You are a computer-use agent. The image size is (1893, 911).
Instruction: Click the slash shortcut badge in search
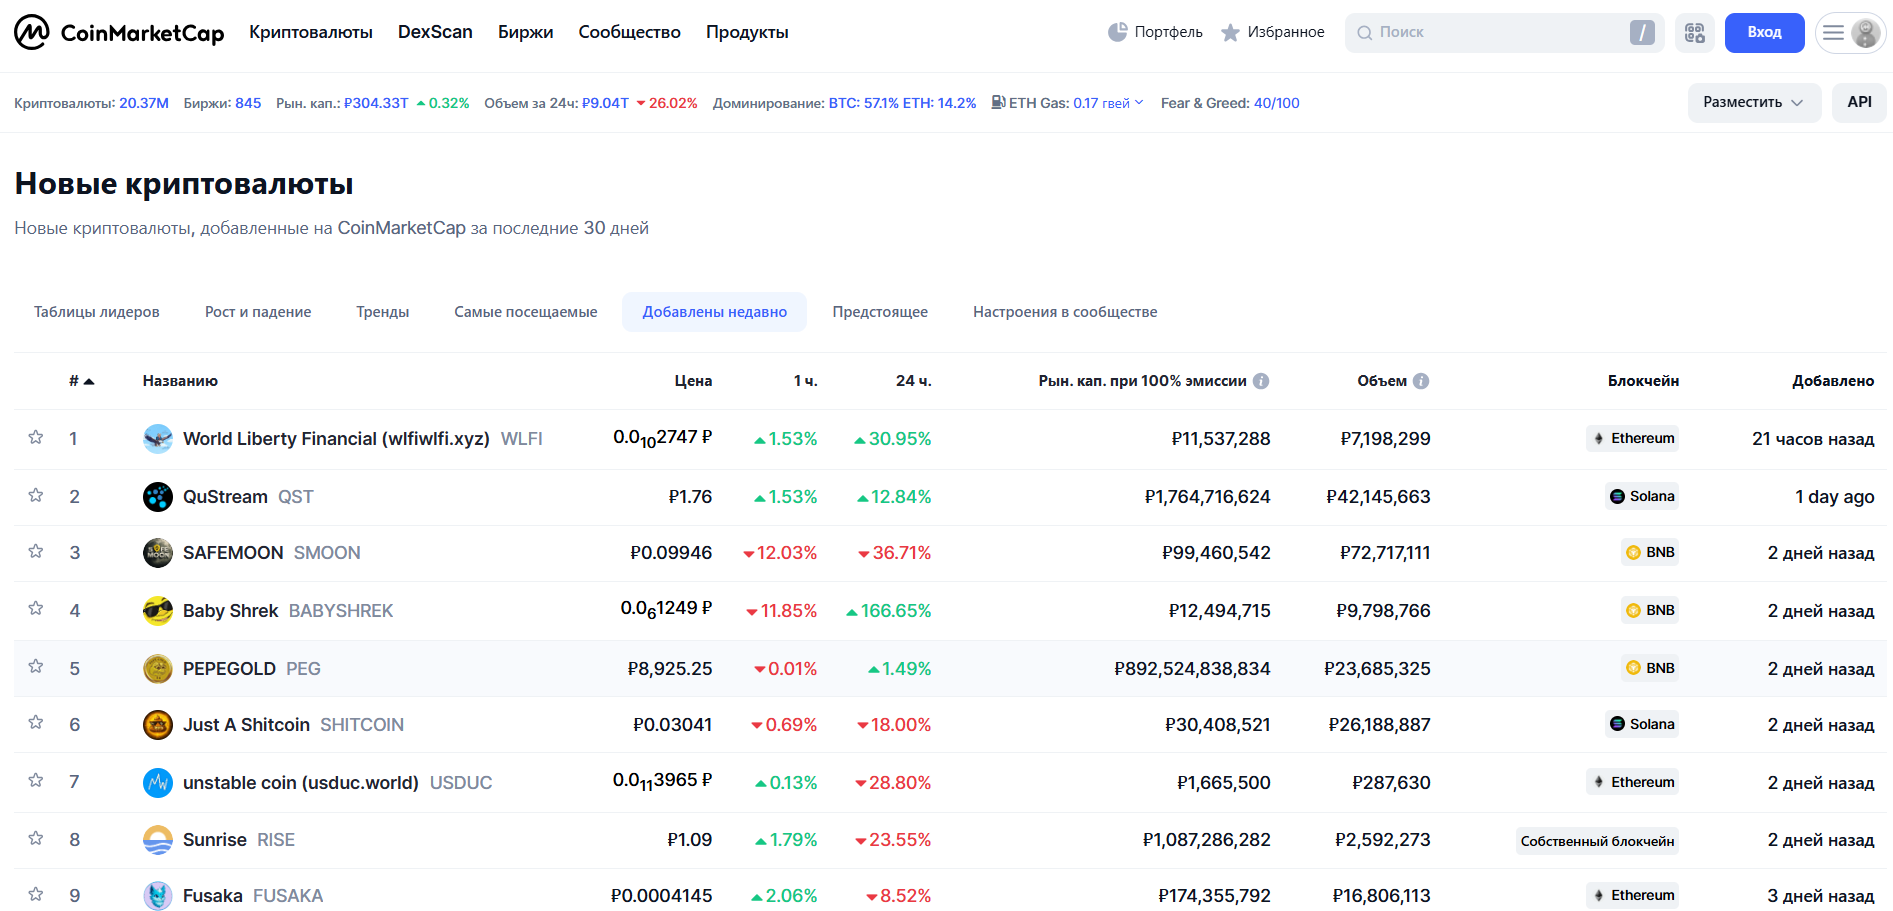[1642, 33]
